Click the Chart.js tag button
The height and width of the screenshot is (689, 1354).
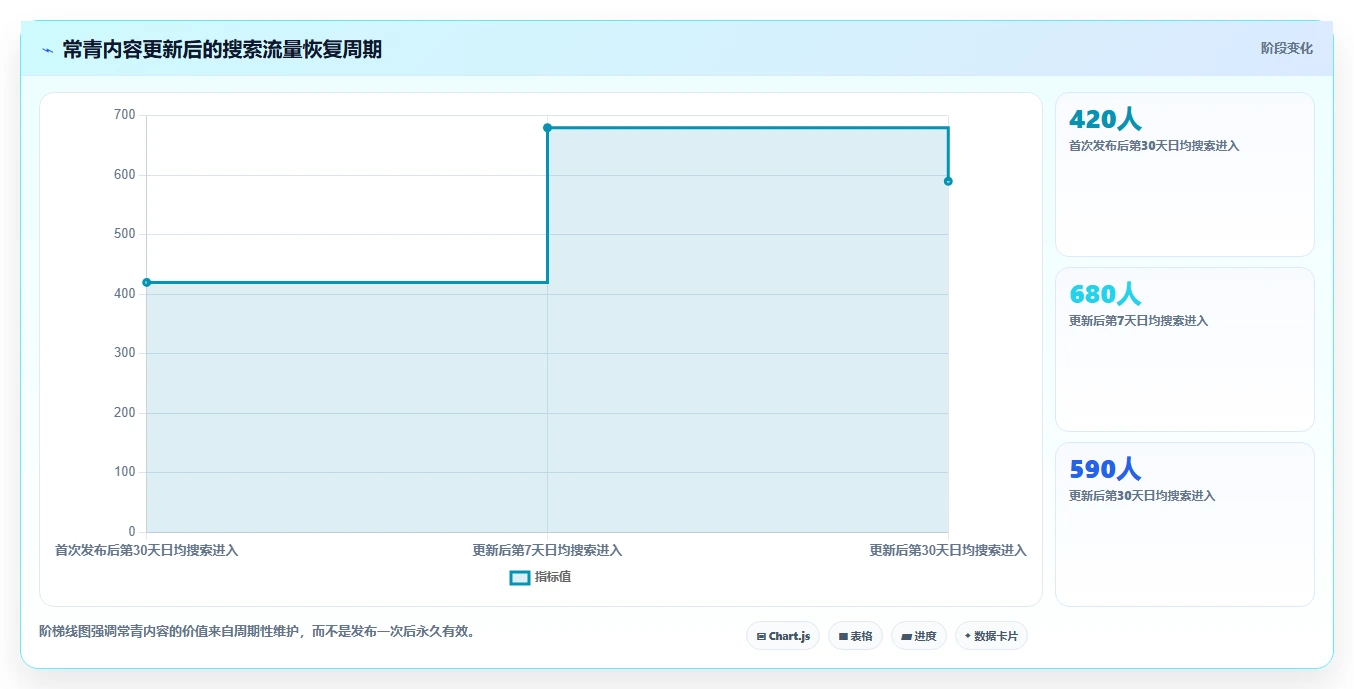click(783, 636)
